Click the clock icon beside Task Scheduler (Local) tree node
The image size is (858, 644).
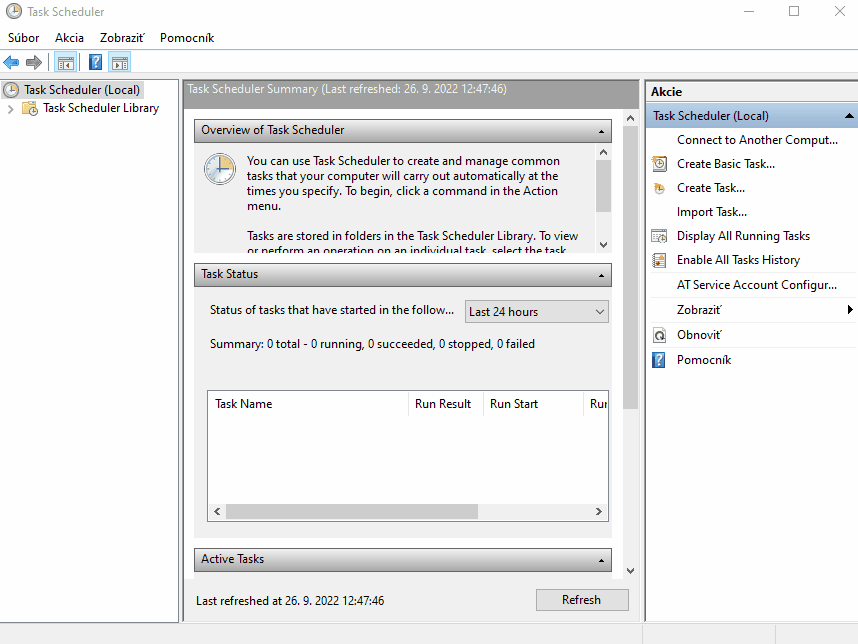11,90
